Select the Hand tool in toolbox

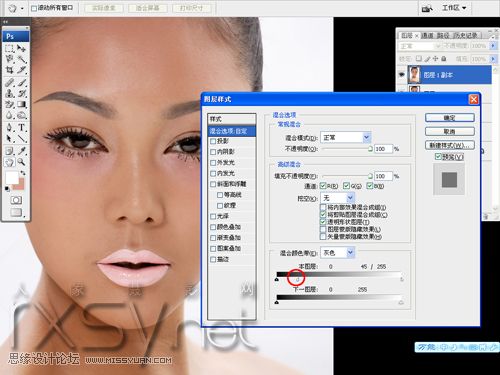pos(9,162)
